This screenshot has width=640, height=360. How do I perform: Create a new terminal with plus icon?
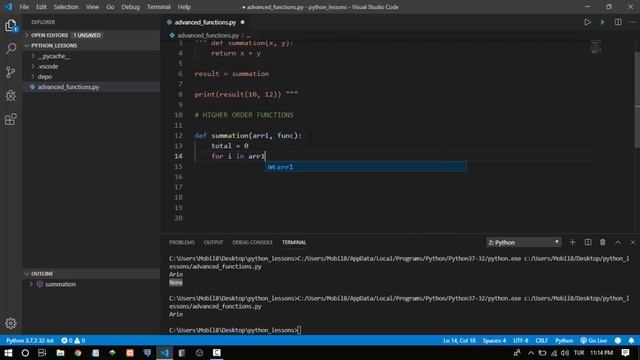click(572, 242)
